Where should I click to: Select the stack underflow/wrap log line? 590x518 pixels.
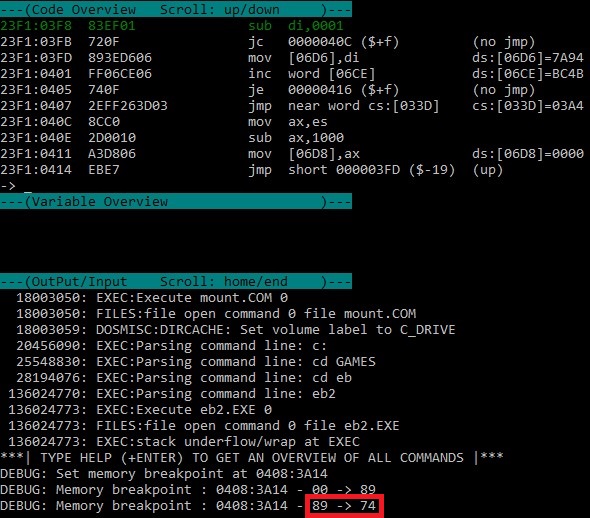click(x=184, y=441)
